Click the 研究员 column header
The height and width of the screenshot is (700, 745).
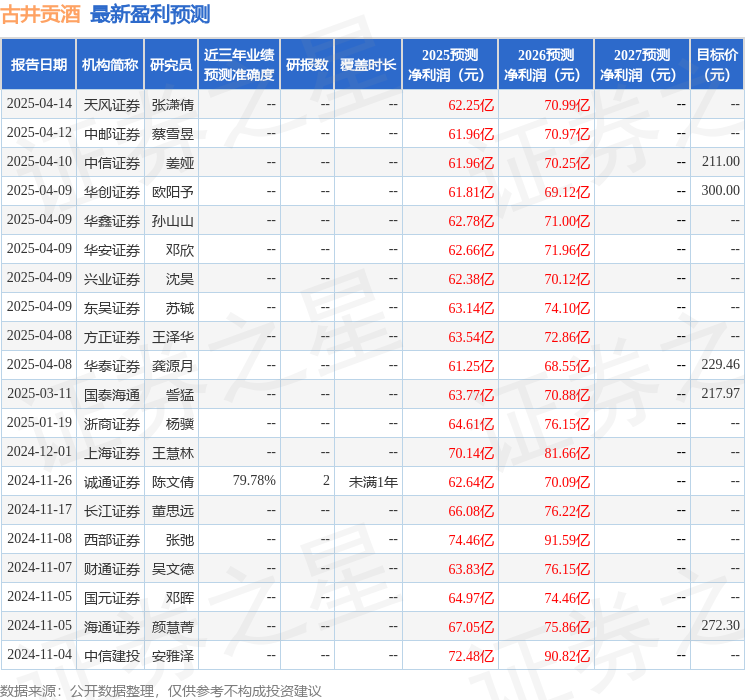point(171,64)
